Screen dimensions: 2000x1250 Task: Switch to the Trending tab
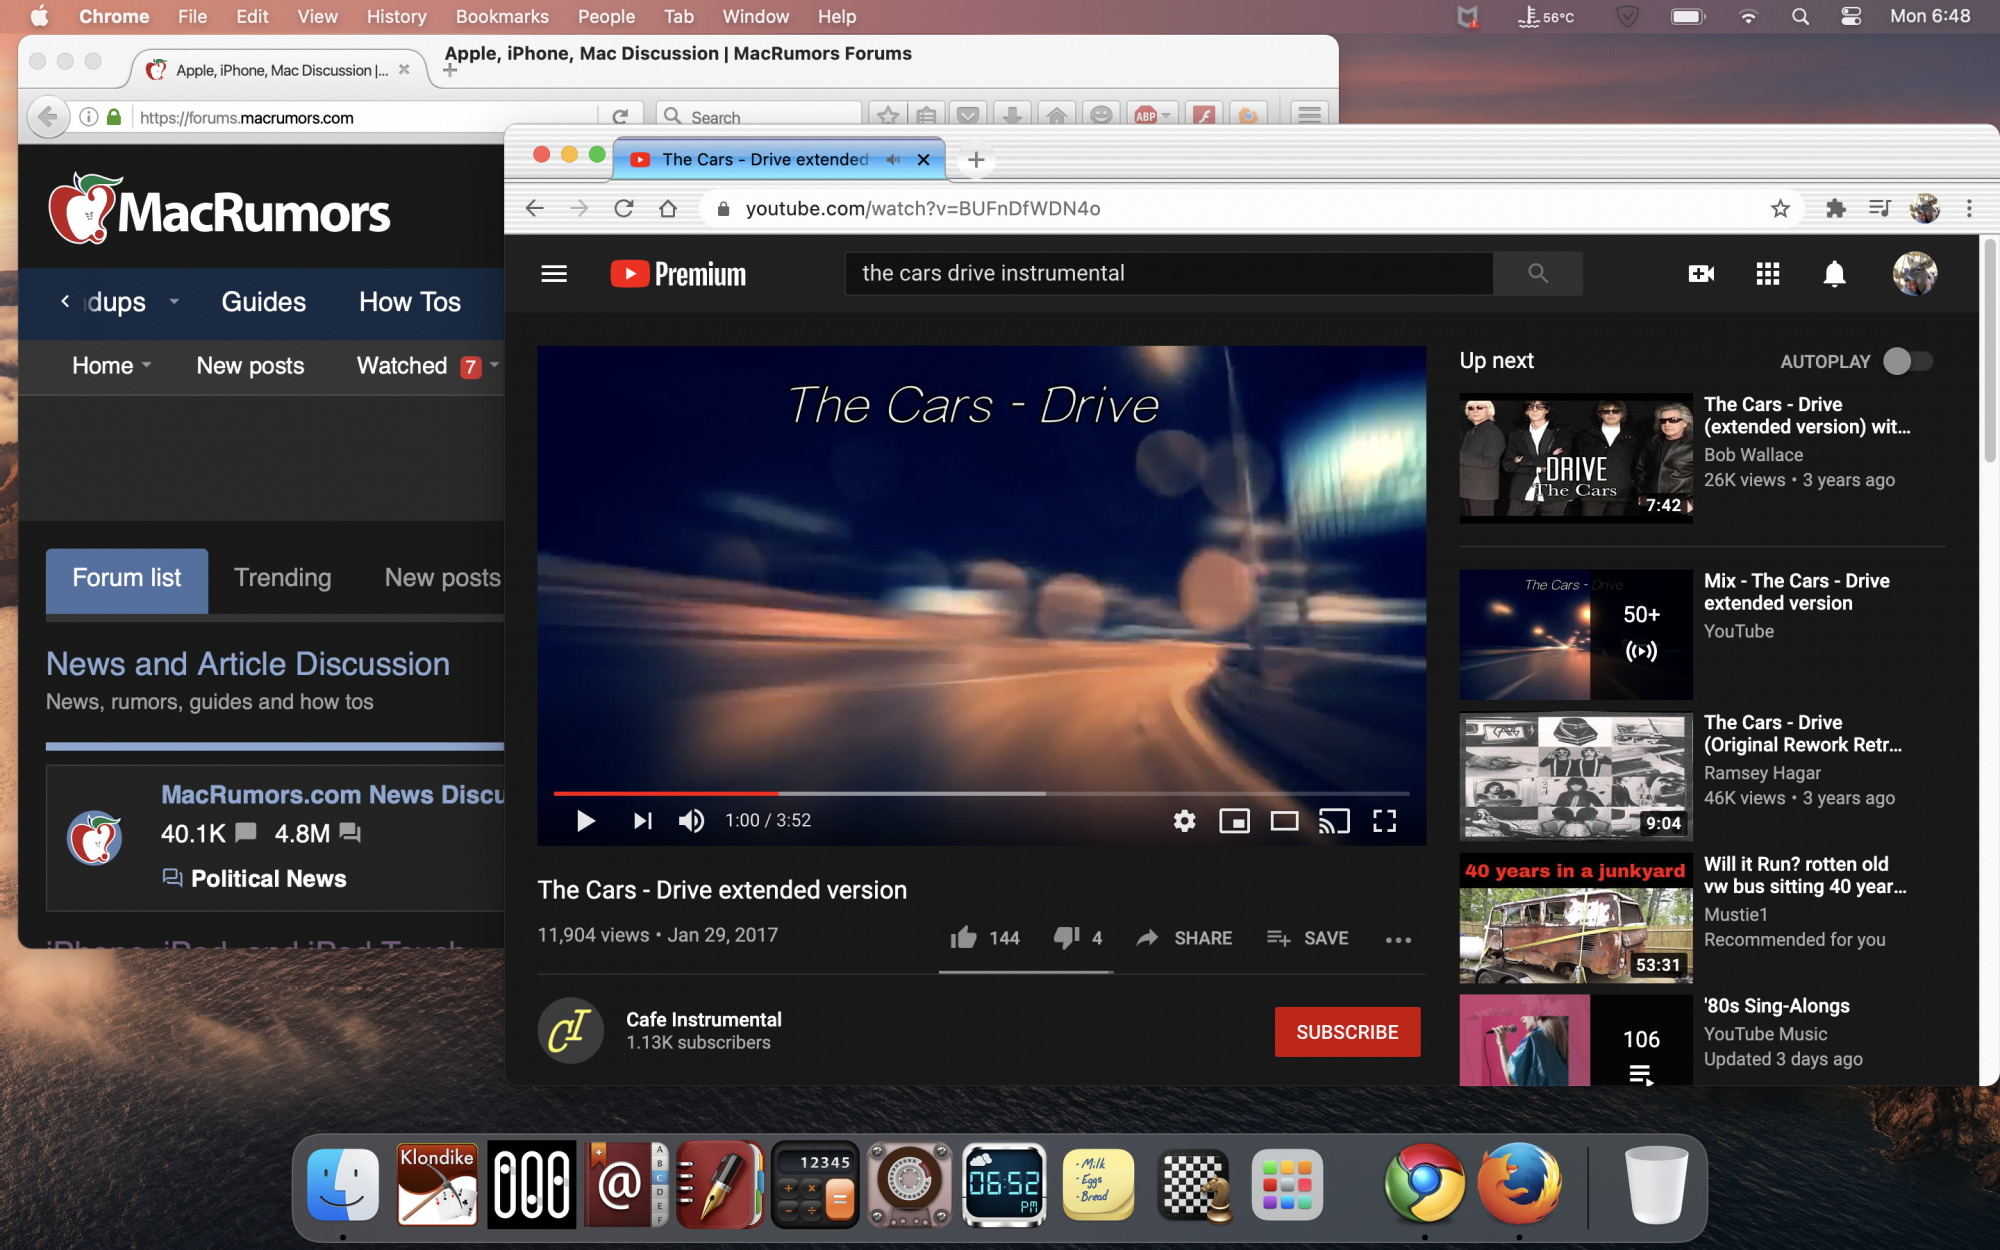point(282,578)
